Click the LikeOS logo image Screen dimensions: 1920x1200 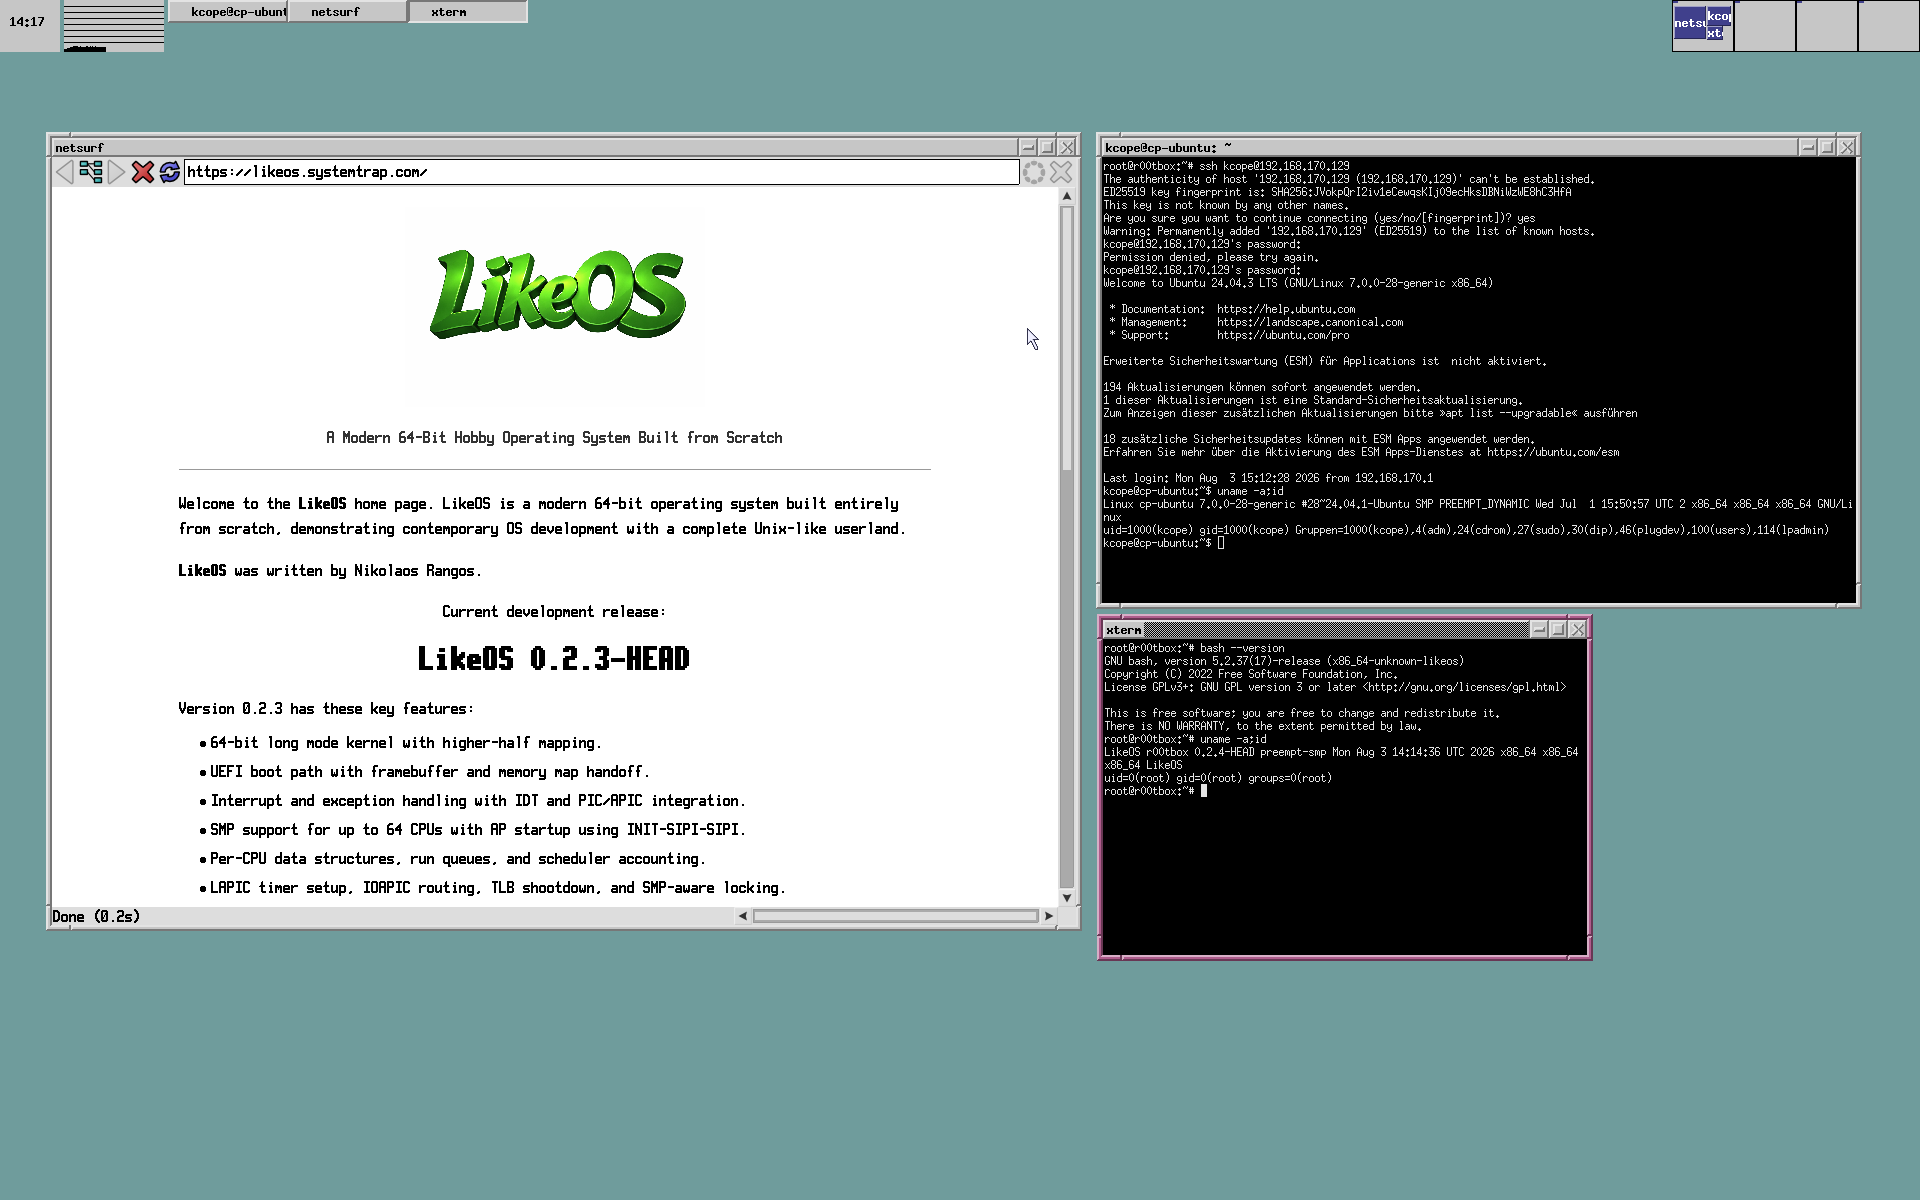(557, 294)
